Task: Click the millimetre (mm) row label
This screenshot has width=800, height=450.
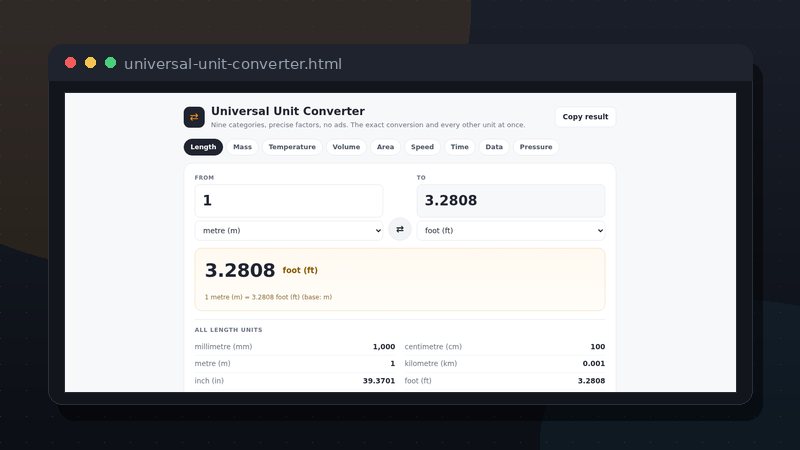Action: point(223,346)
